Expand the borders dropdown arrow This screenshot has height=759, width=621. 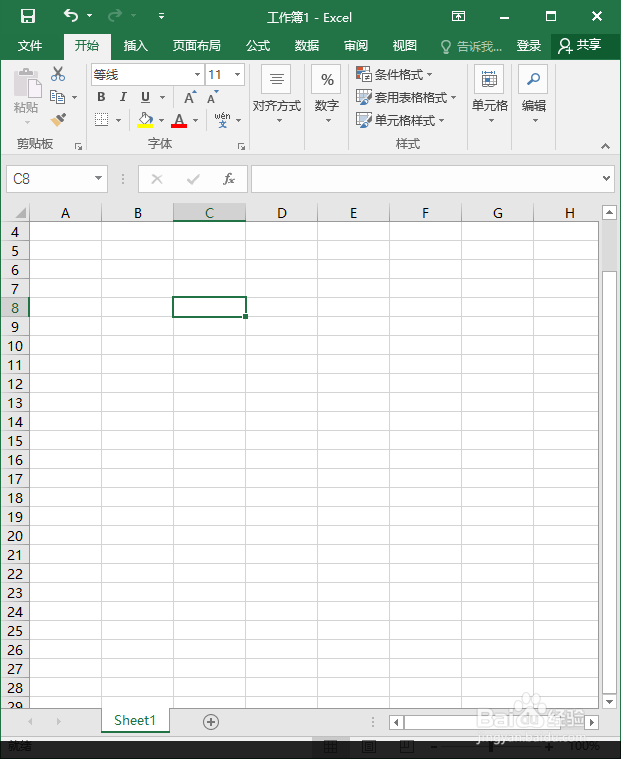(x=119, y=120)
